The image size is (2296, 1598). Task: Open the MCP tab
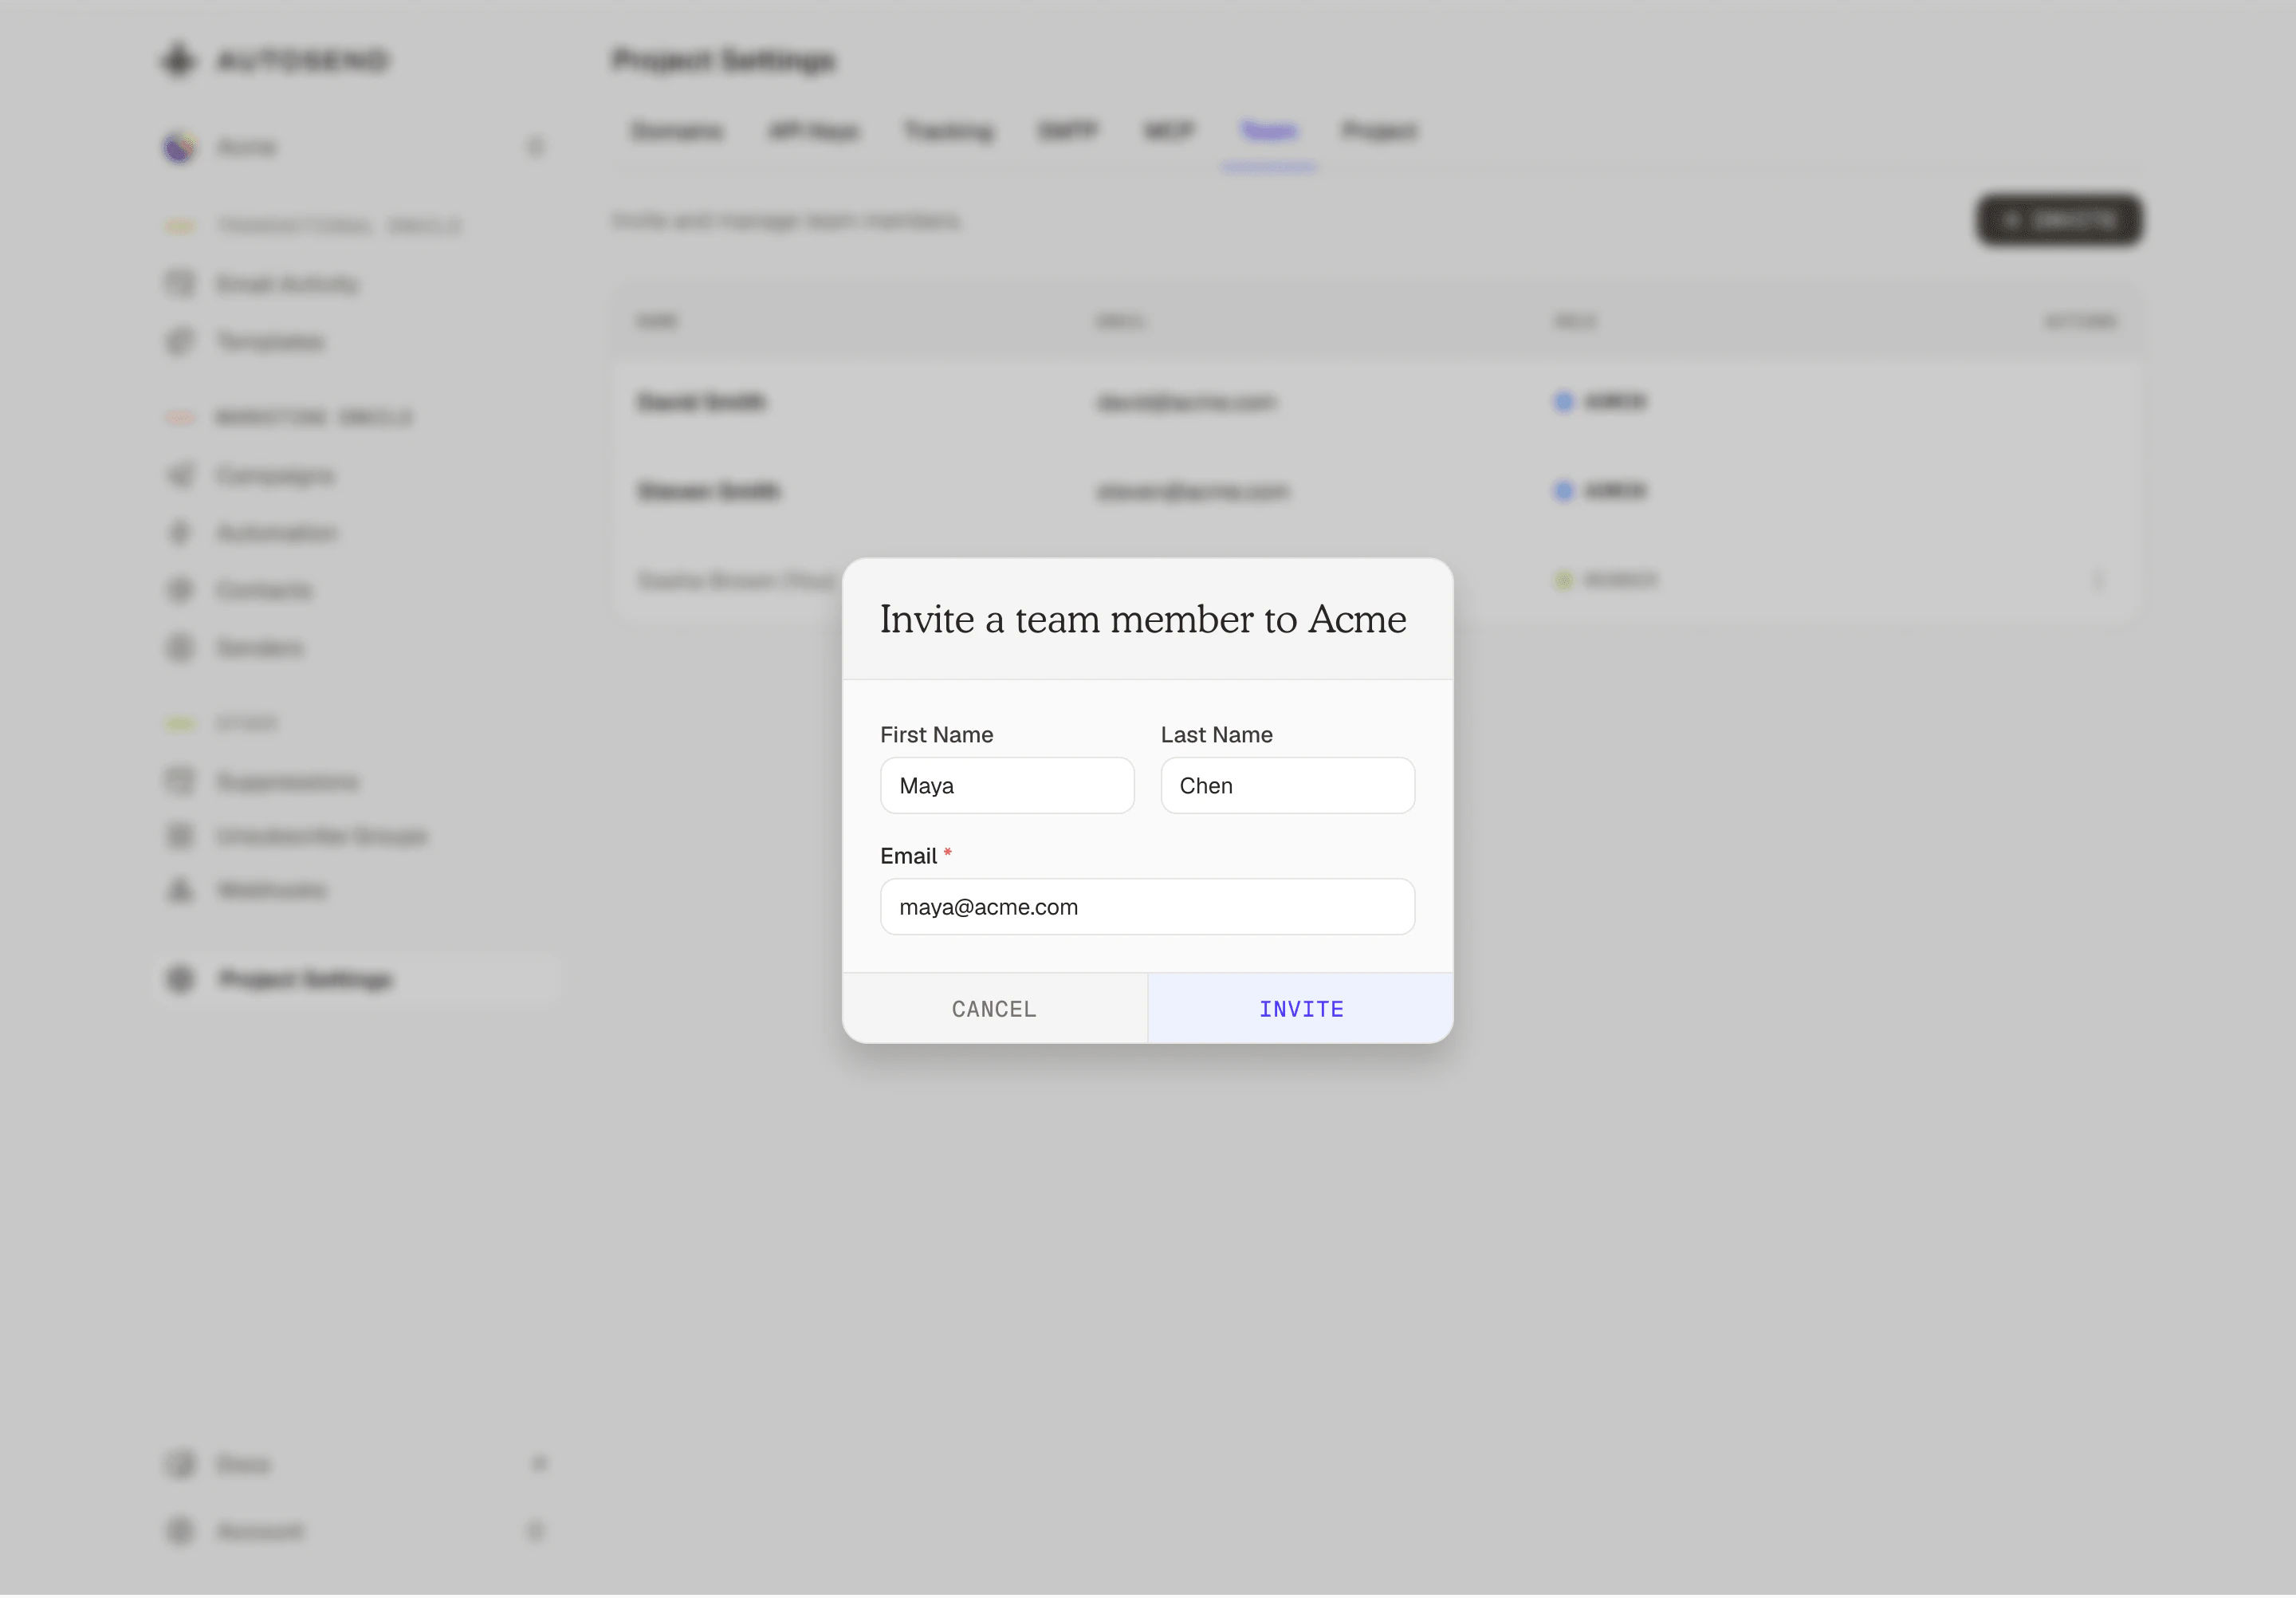coord(1169,131)
